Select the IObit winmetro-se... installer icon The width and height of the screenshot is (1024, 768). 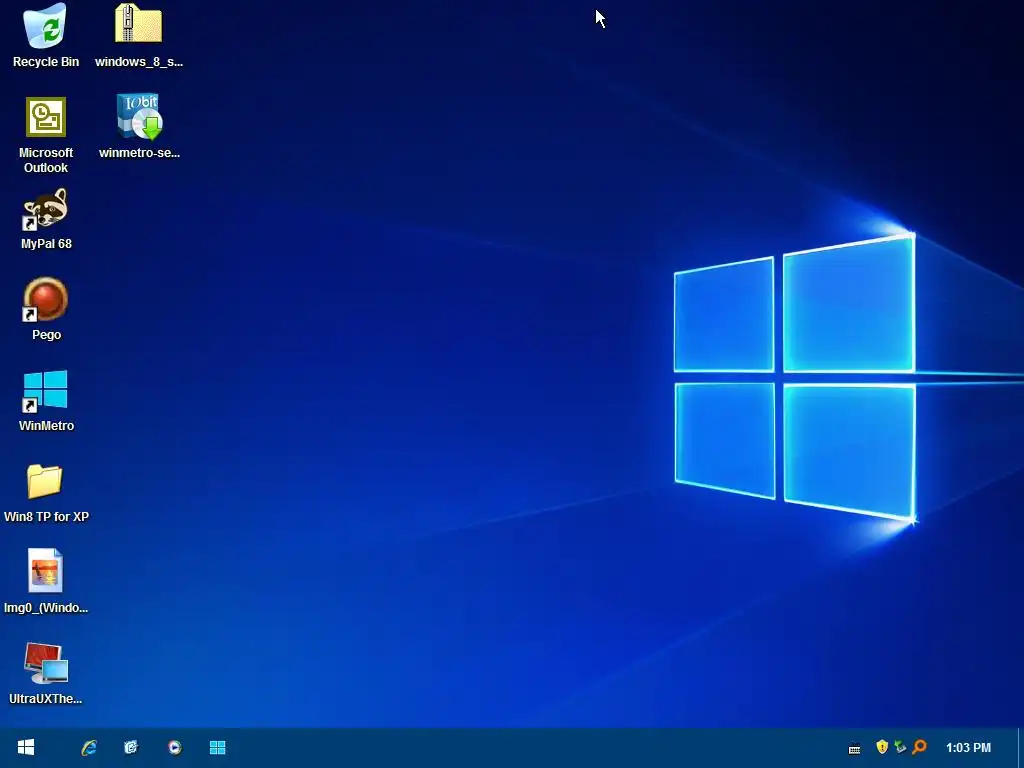tap(138, 117)
